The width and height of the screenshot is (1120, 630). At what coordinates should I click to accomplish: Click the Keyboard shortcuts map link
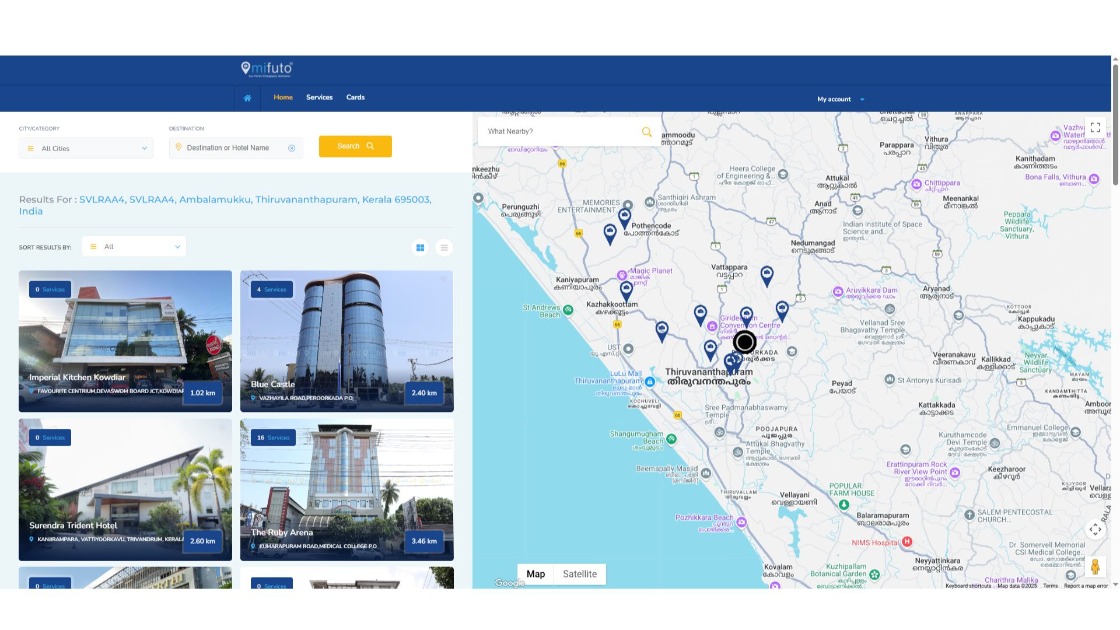968,586
